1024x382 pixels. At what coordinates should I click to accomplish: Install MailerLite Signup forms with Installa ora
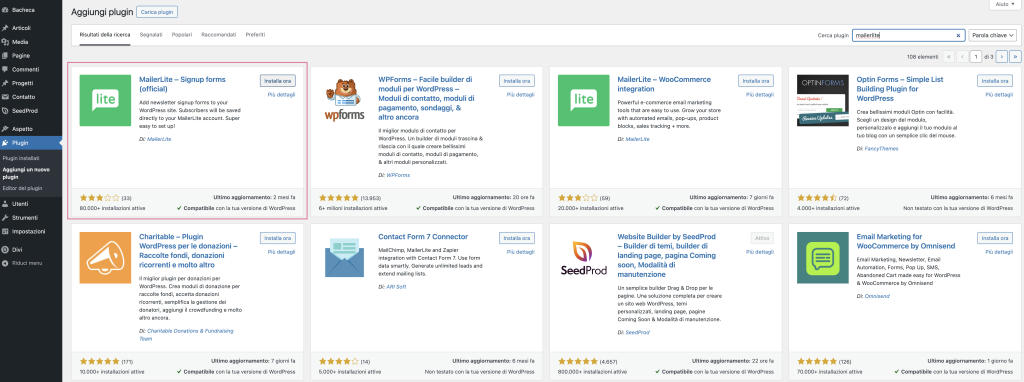(x=278, y=81)
